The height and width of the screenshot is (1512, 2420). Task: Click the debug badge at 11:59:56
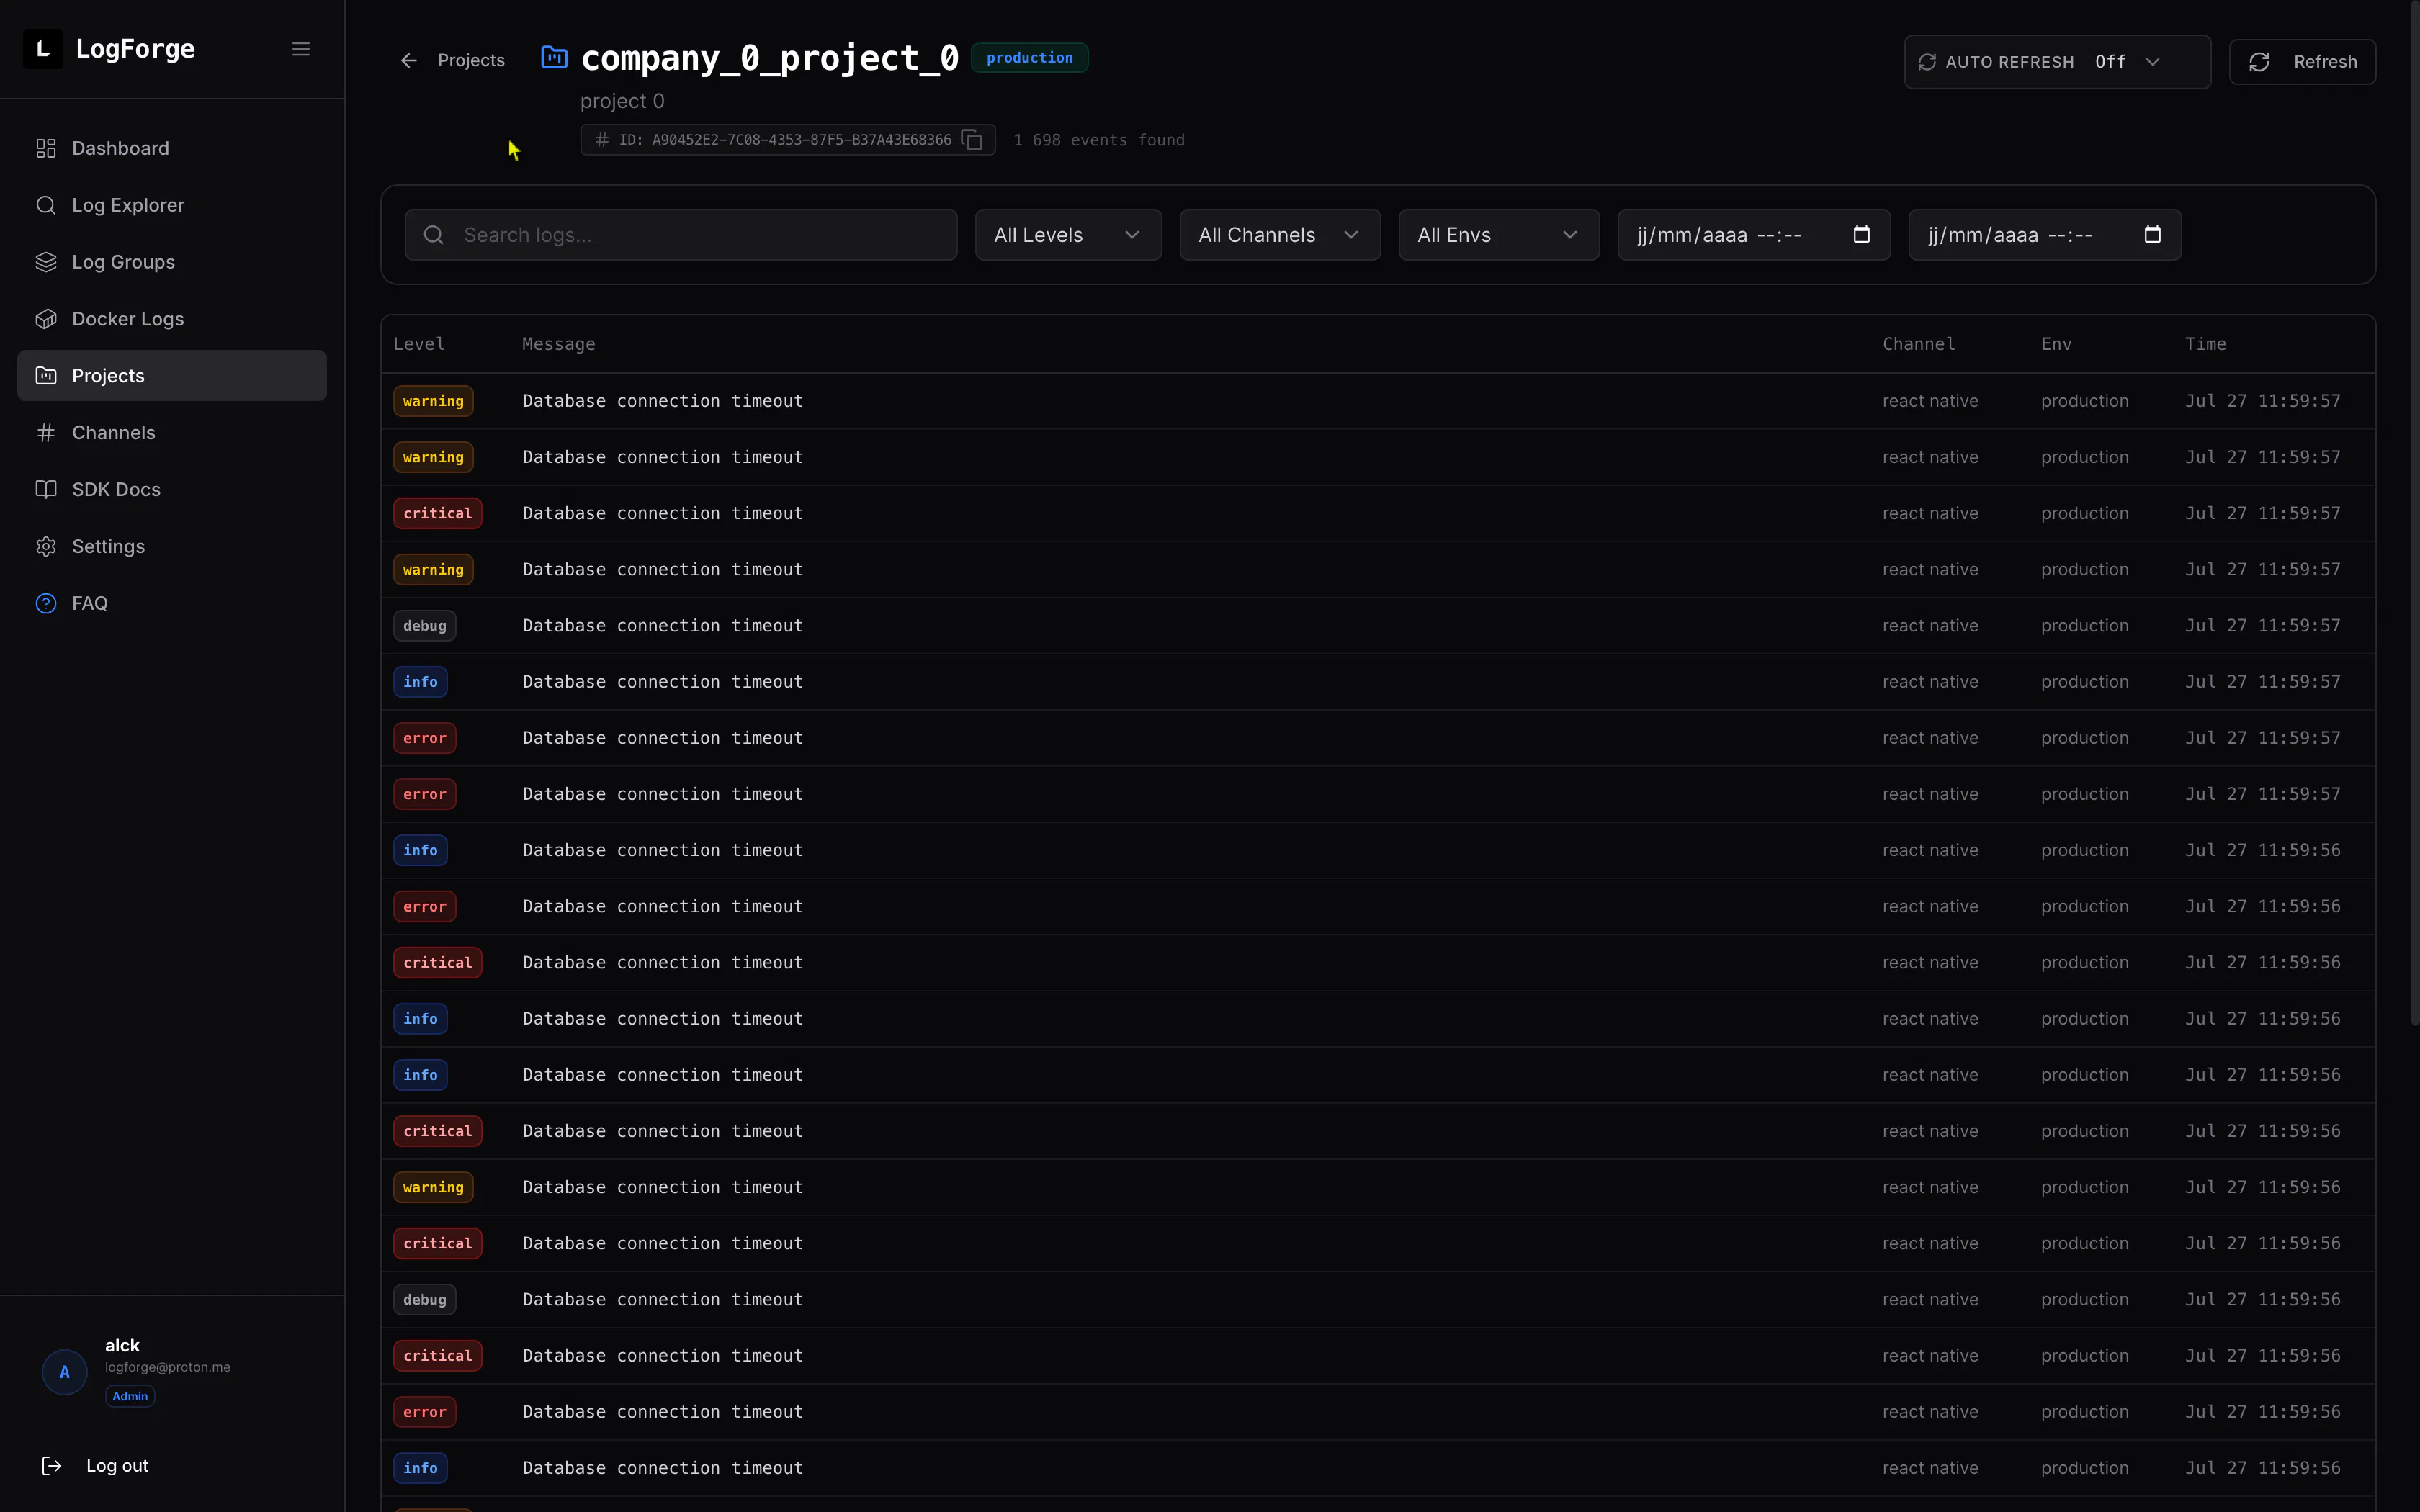click(x=425, y=1300)
